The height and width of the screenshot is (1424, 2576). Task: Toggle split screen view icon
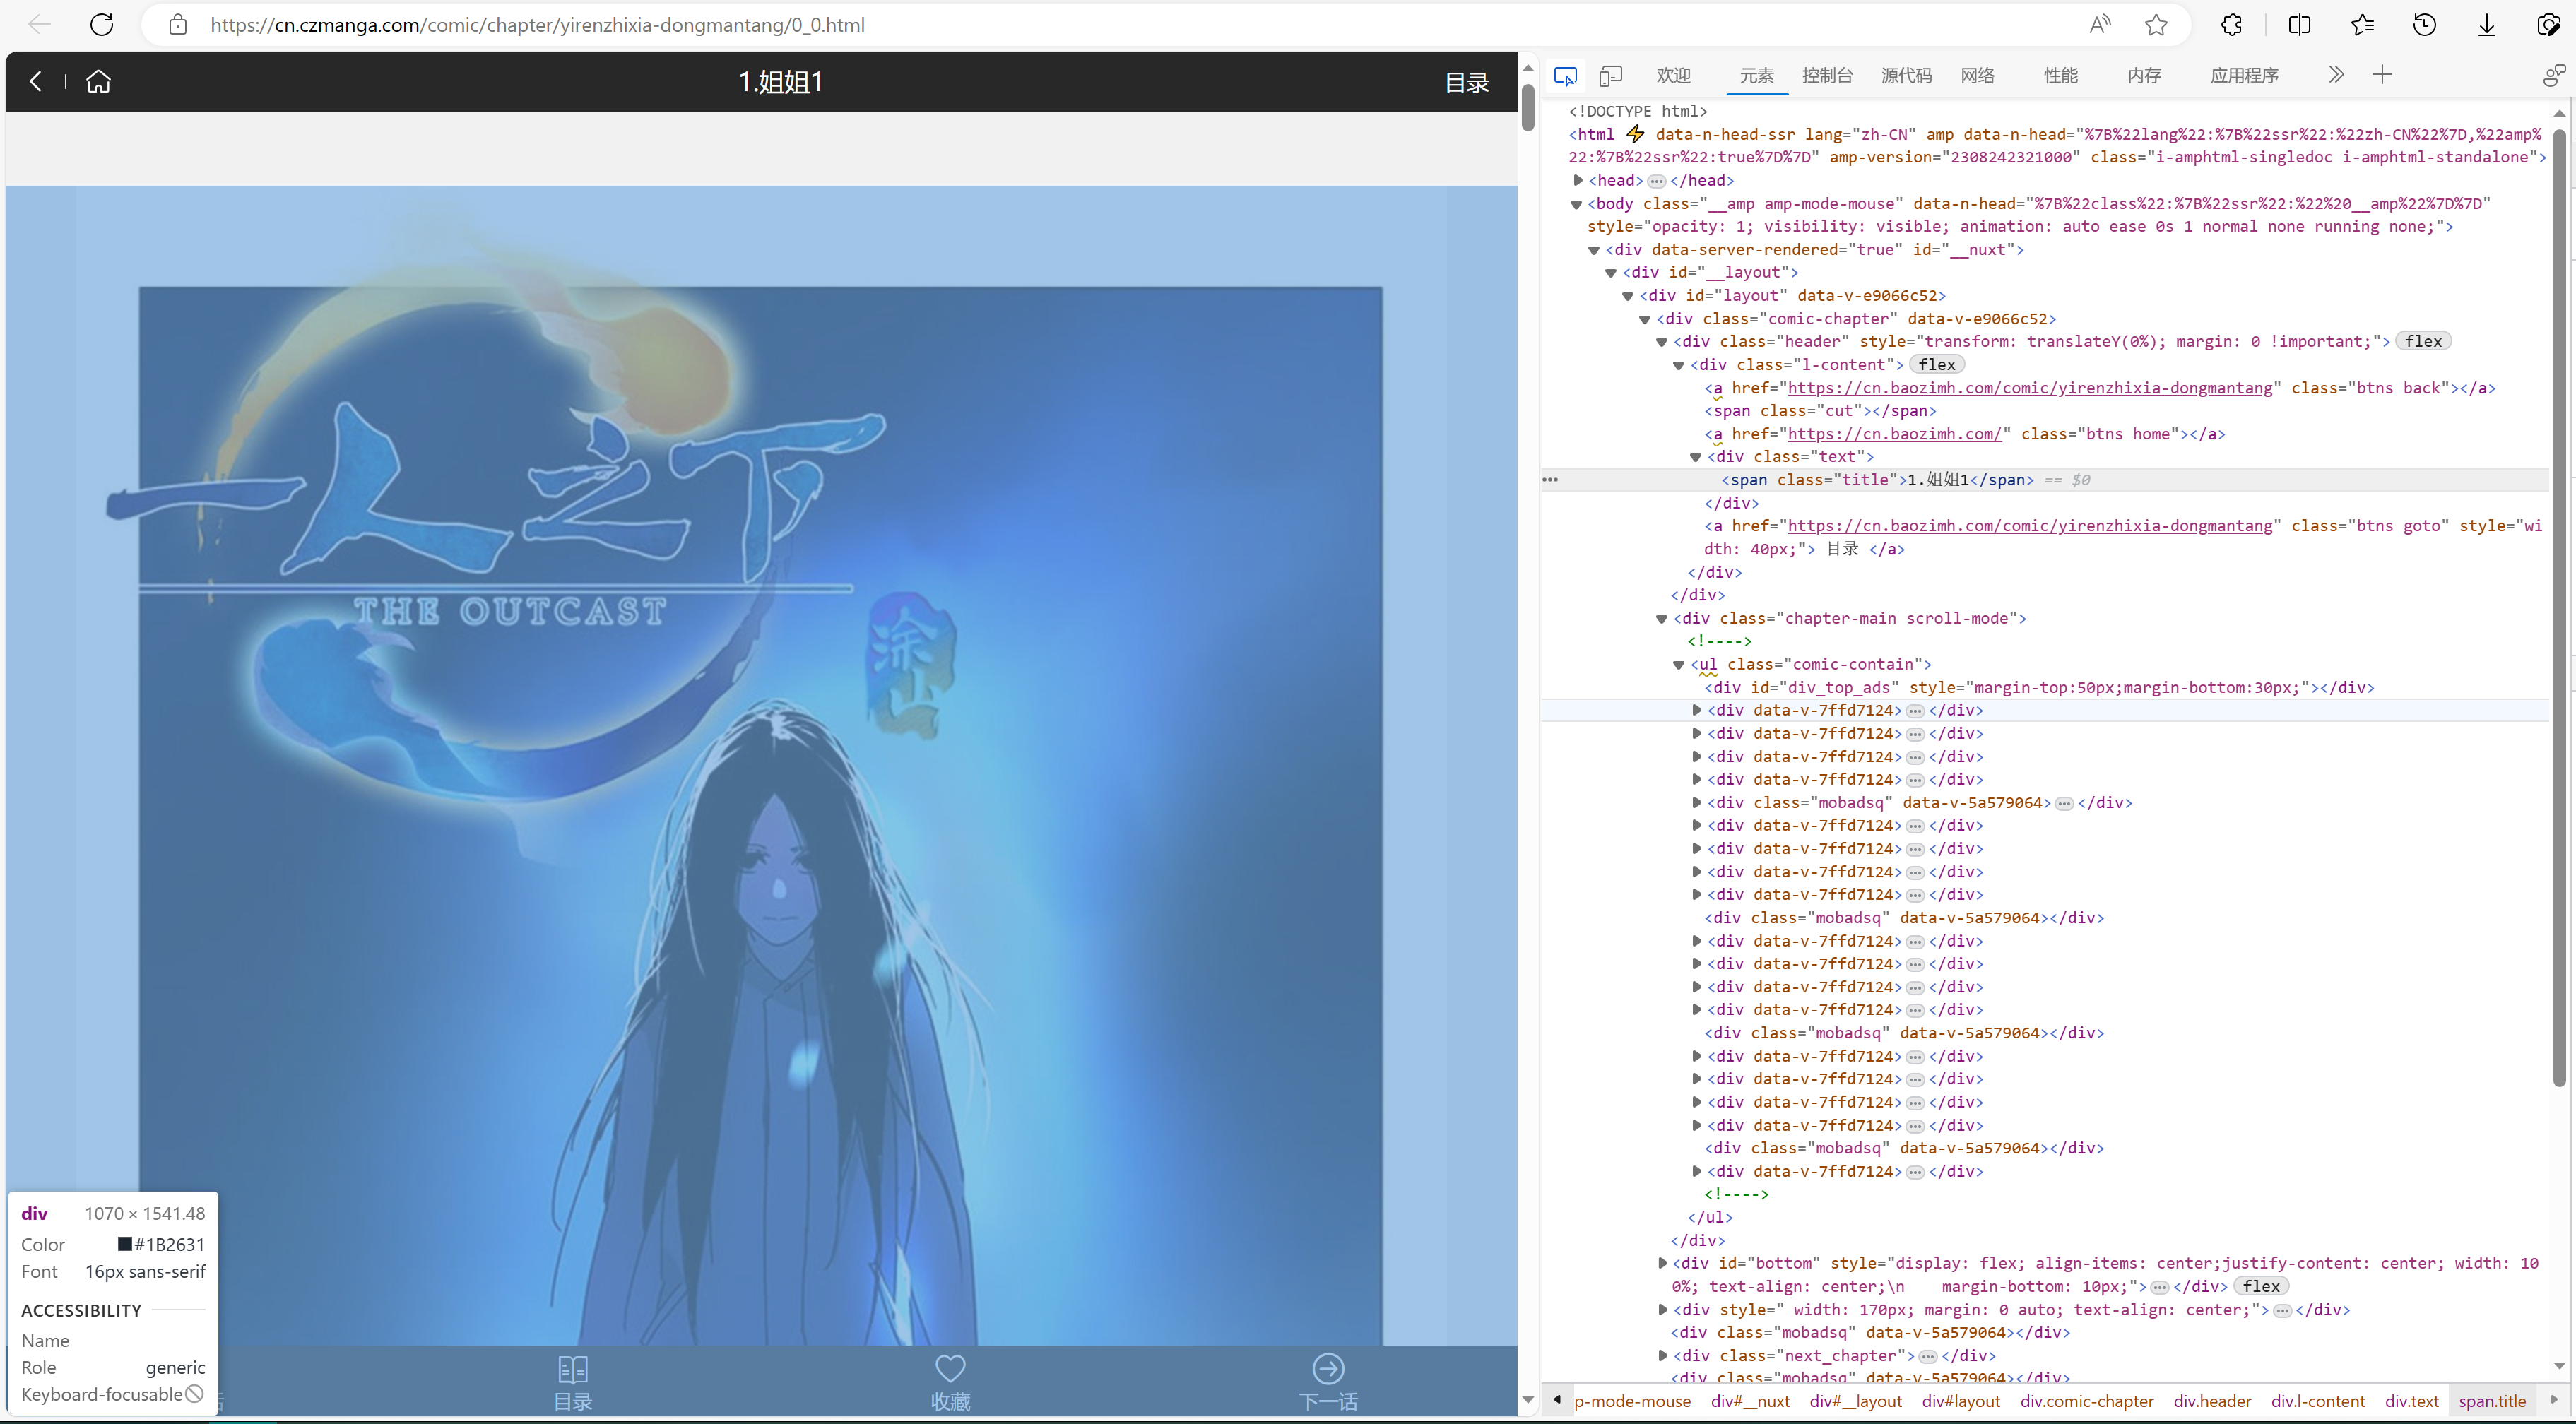(x=2299, y=25)
